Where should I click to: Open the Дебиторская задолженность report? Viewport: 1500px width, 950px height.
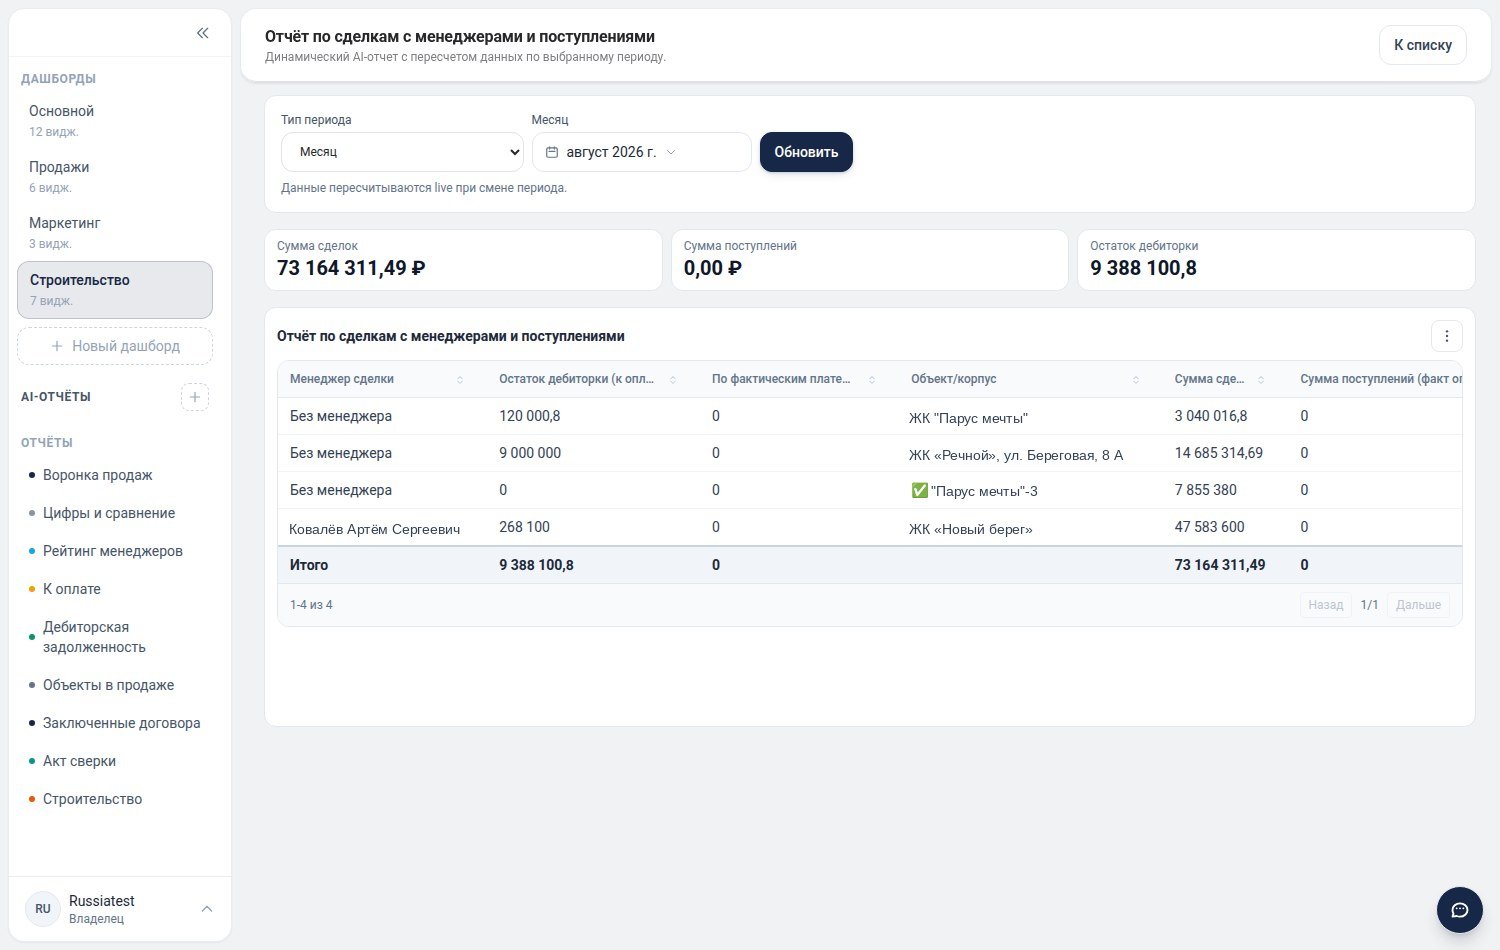pyautogui.click(x=94, y=637)
